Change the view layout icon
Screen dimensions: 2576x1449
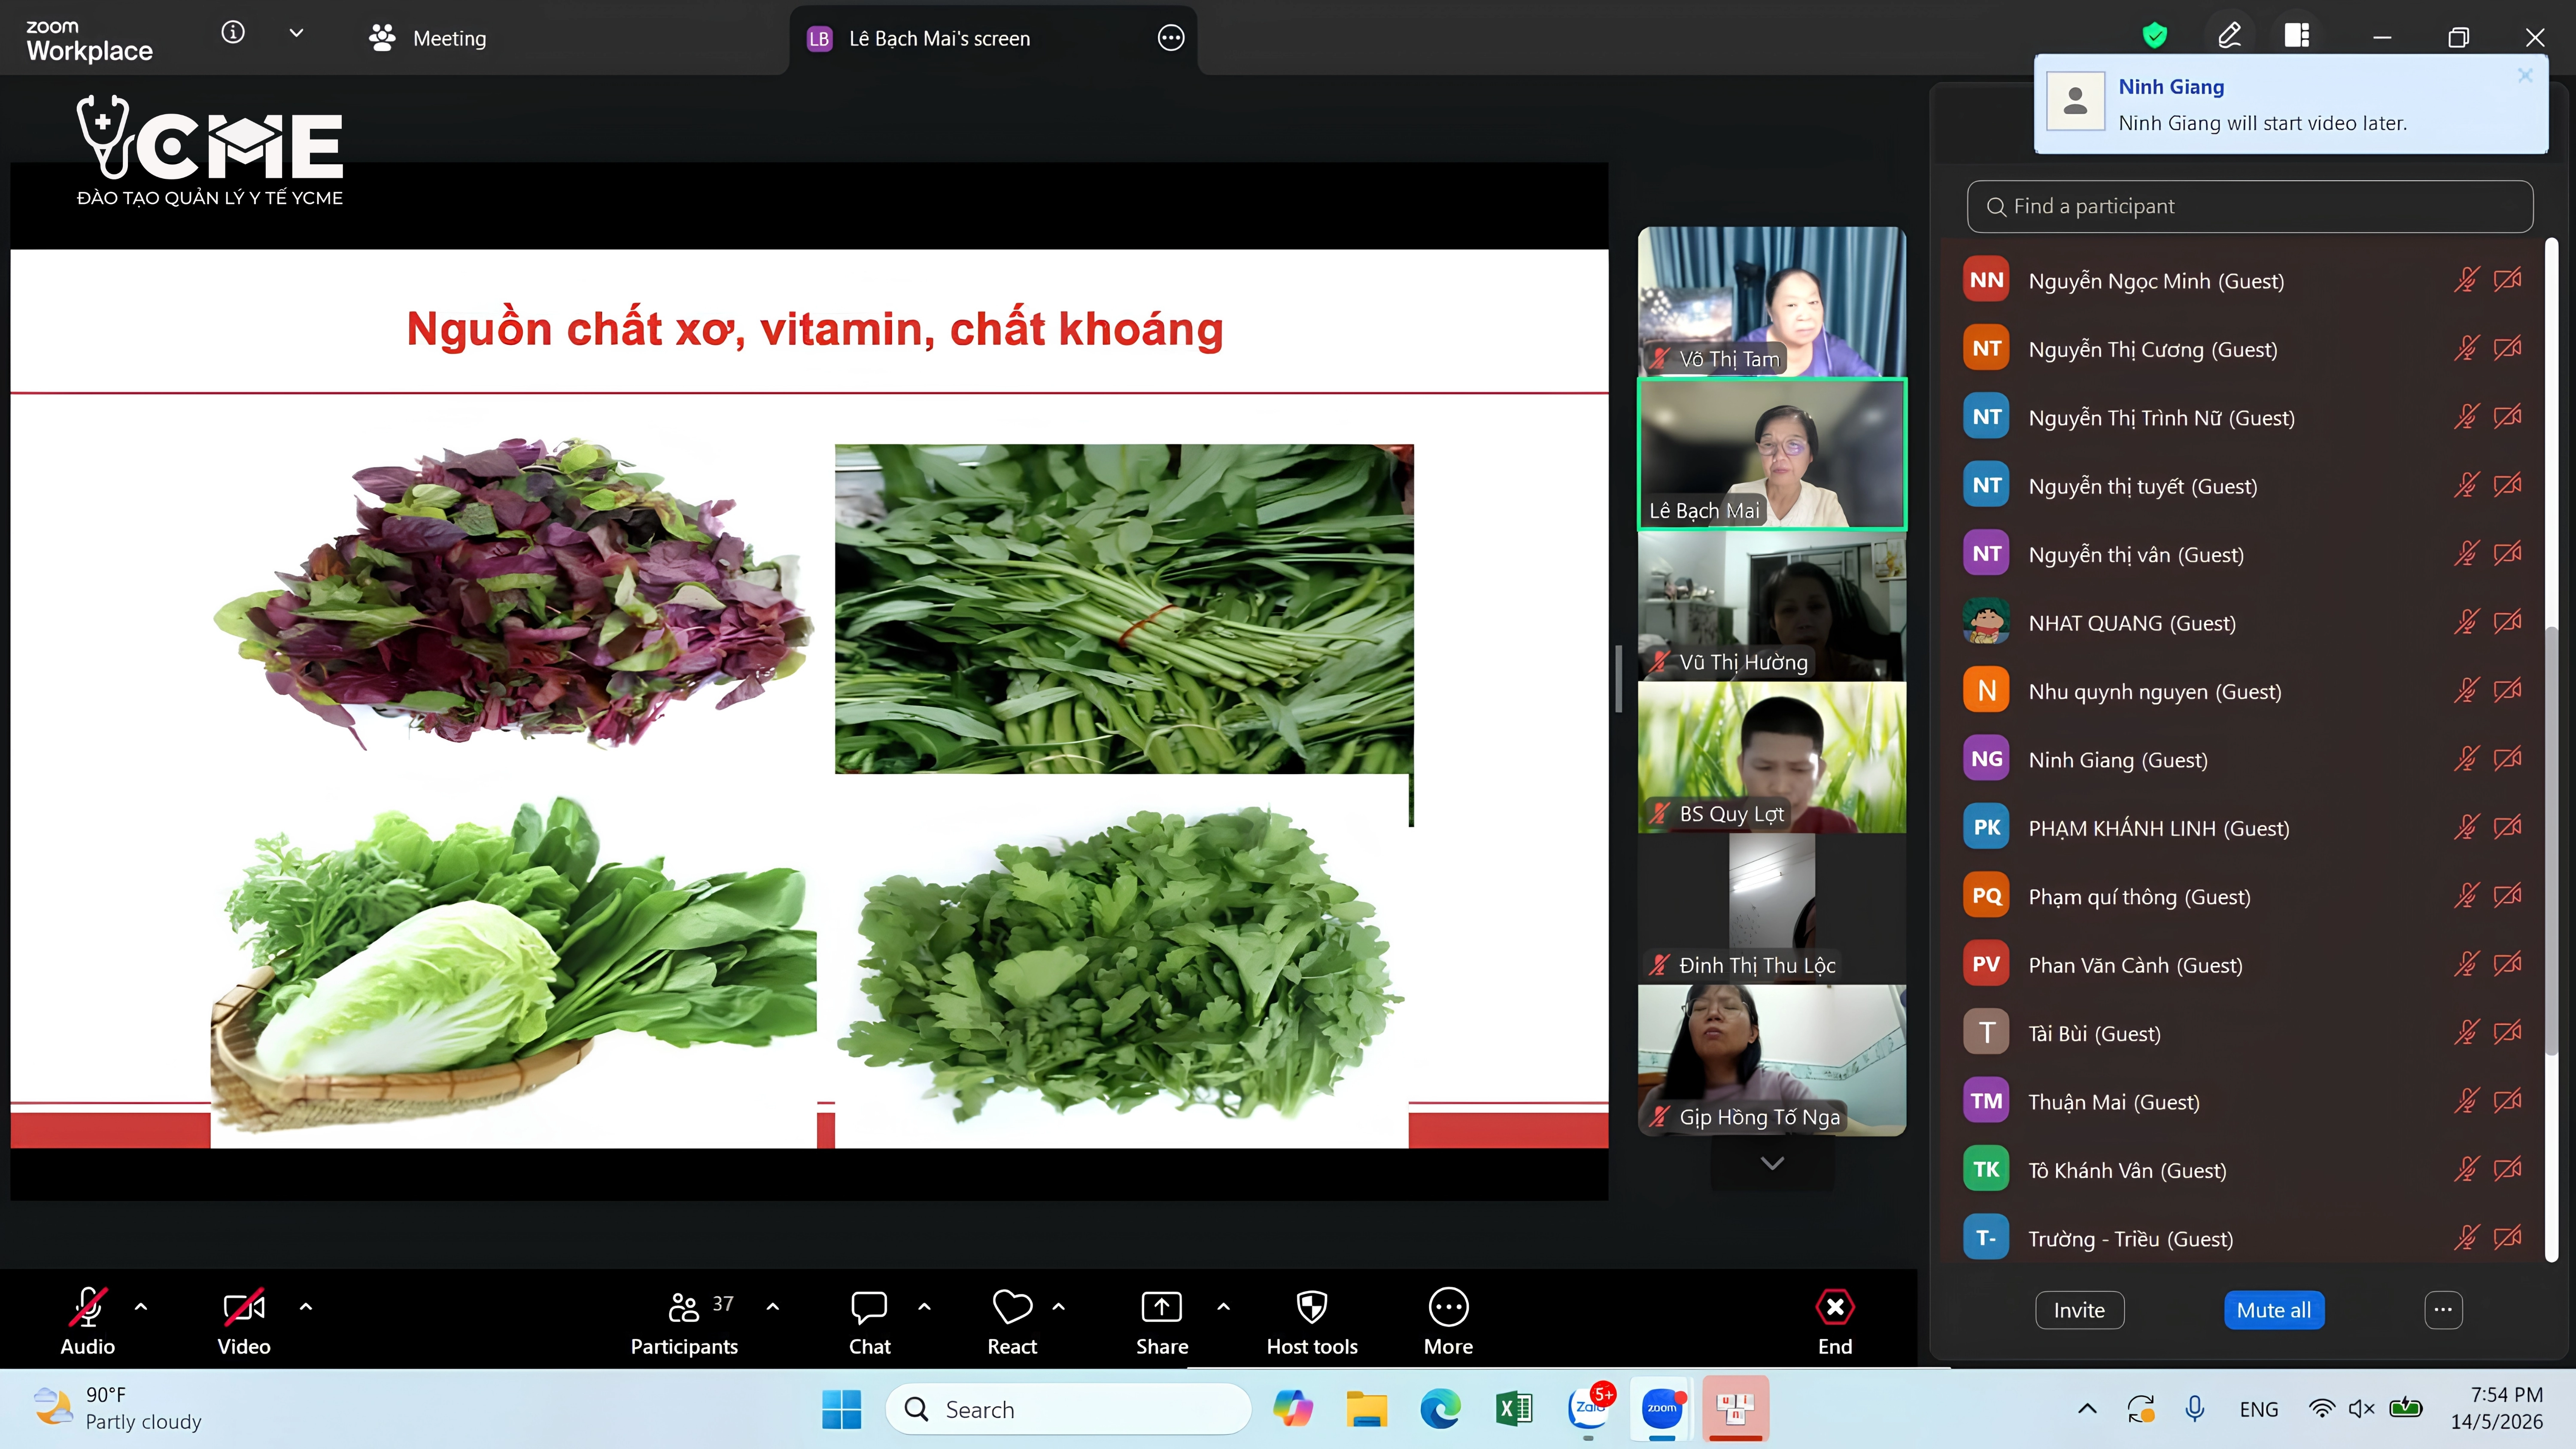point(2297,36)
